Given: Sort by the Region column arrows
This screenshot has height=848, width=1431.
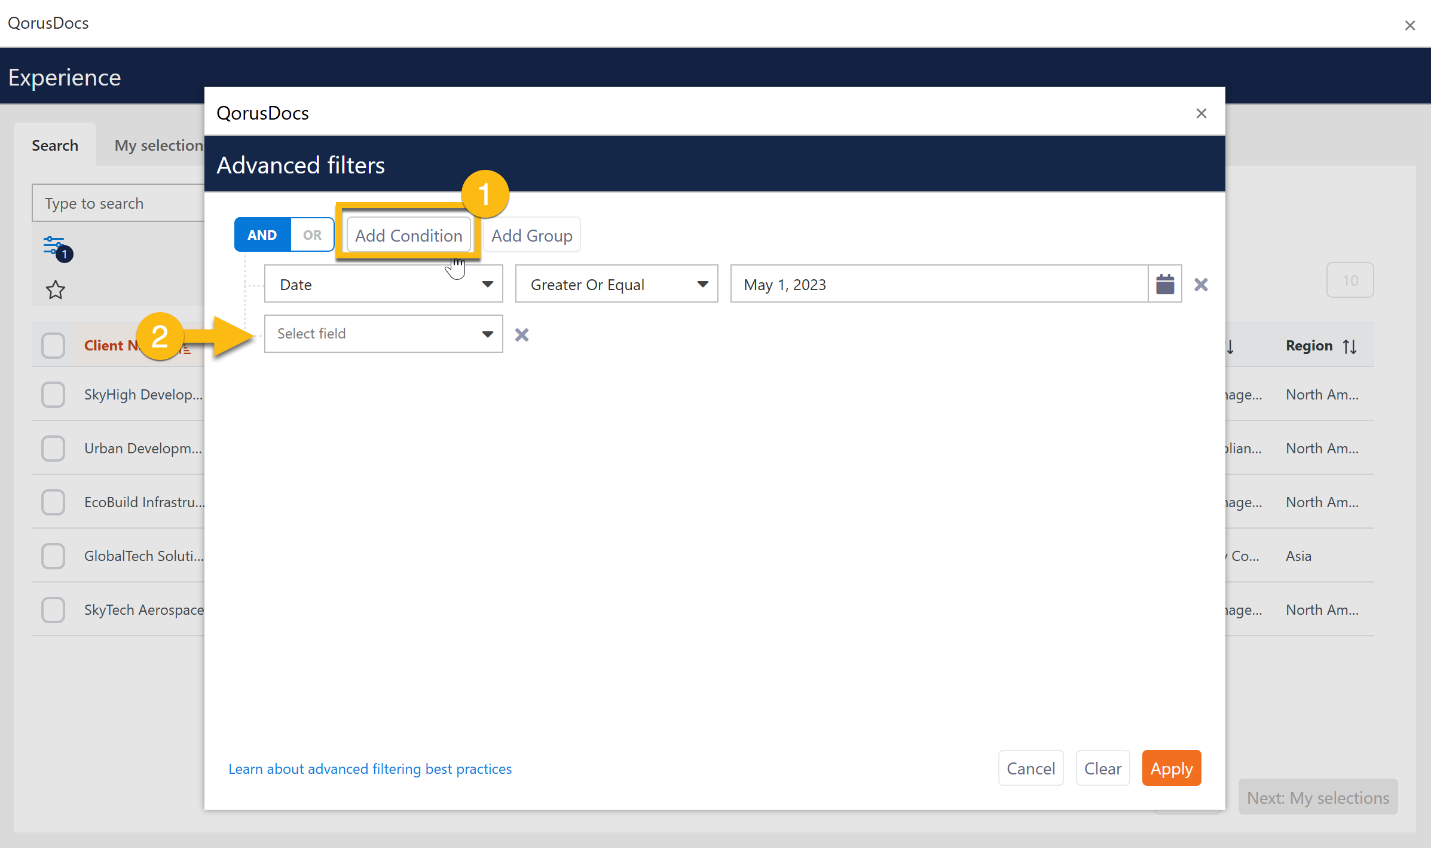Looking at the screenshot, I should 1350,346.
